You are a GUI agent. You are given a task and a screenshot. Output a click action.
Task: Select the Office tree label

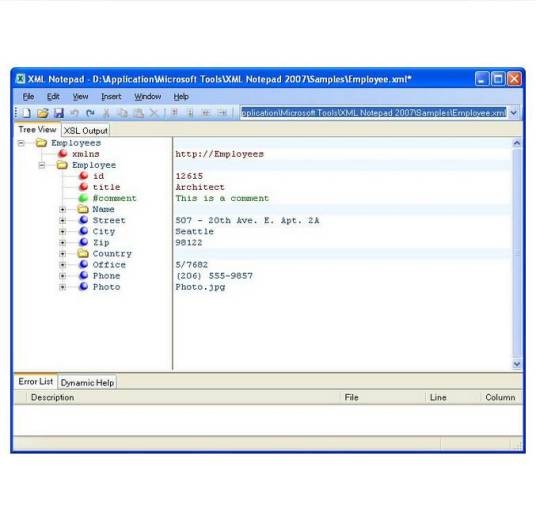point(109,265)
